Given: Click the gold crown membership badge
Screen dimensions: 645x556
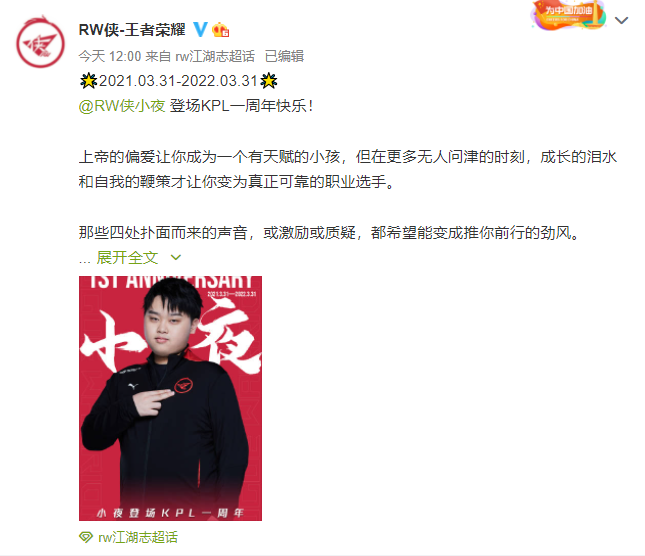Looking at the screenshot, I should (x=220, y=30).
